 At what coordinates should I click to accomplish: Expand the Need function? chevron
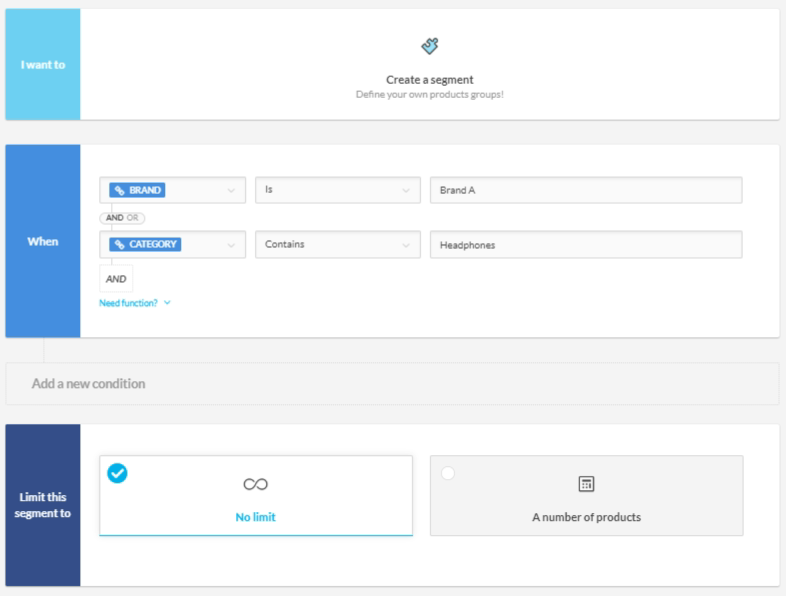pyautogui.click(x=167, y=303)
